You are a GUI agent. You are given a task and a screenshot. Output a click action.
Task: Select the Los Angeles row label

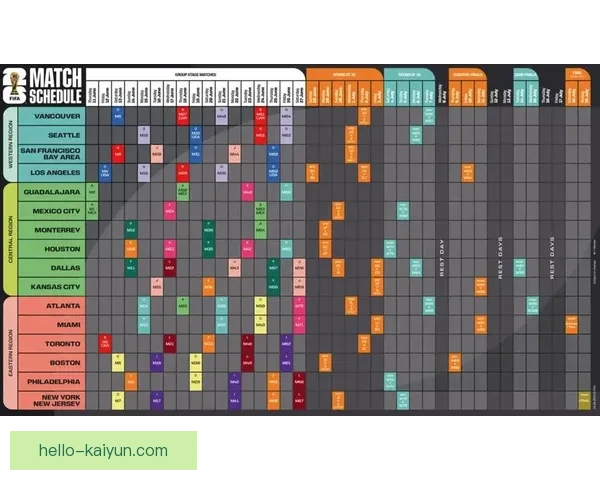(x=51, y=172)
